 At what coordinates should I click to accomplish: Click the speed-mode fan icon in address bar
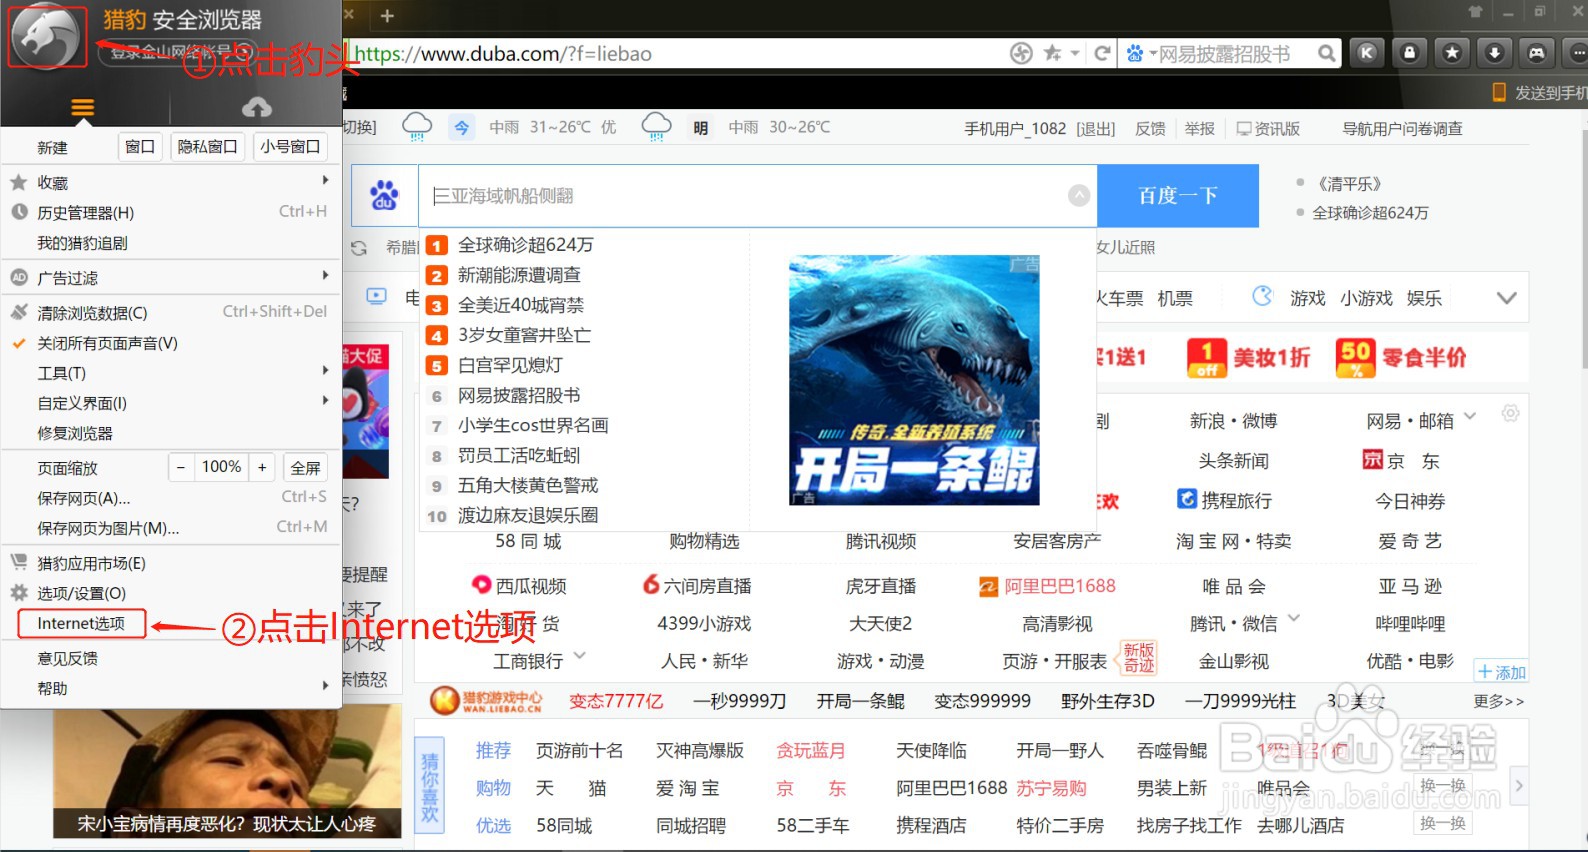(1021, 53)
